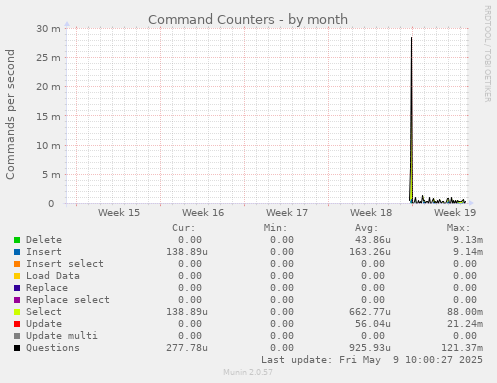Click the Last update timestamp text

[x=372, y=360]
